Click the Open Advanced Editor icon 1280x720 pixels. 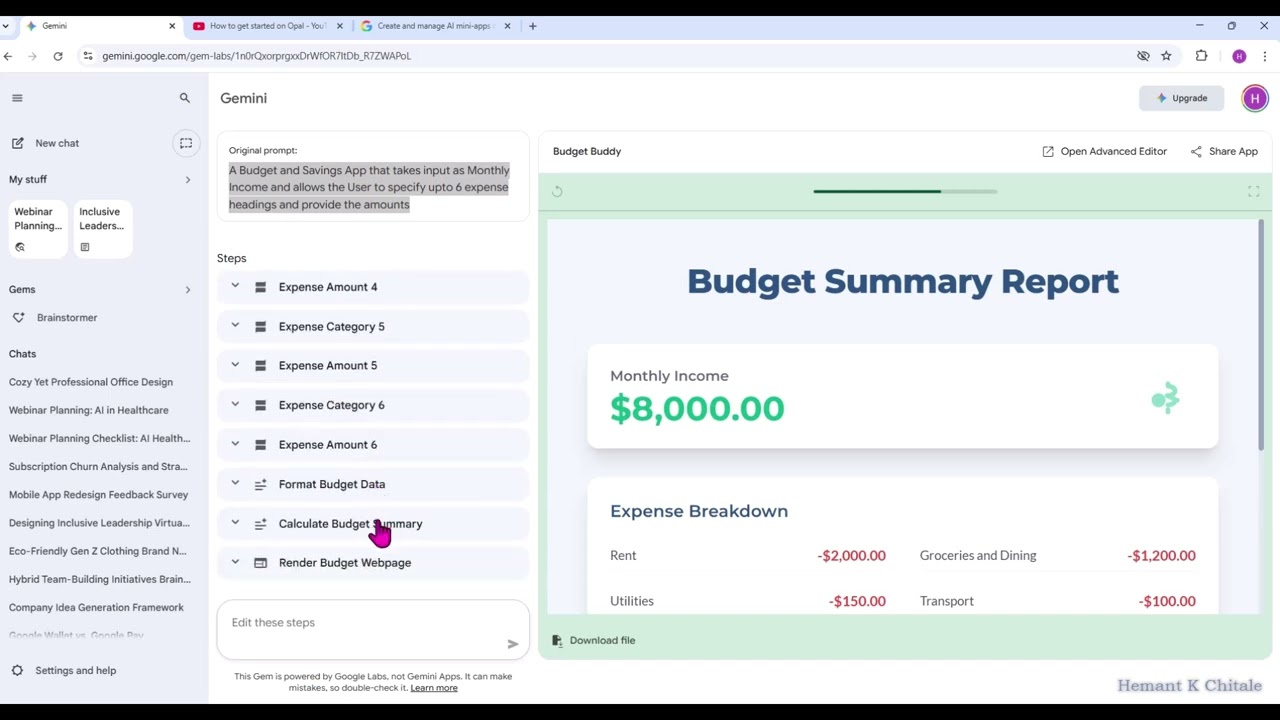click(x=1048, y=152)
